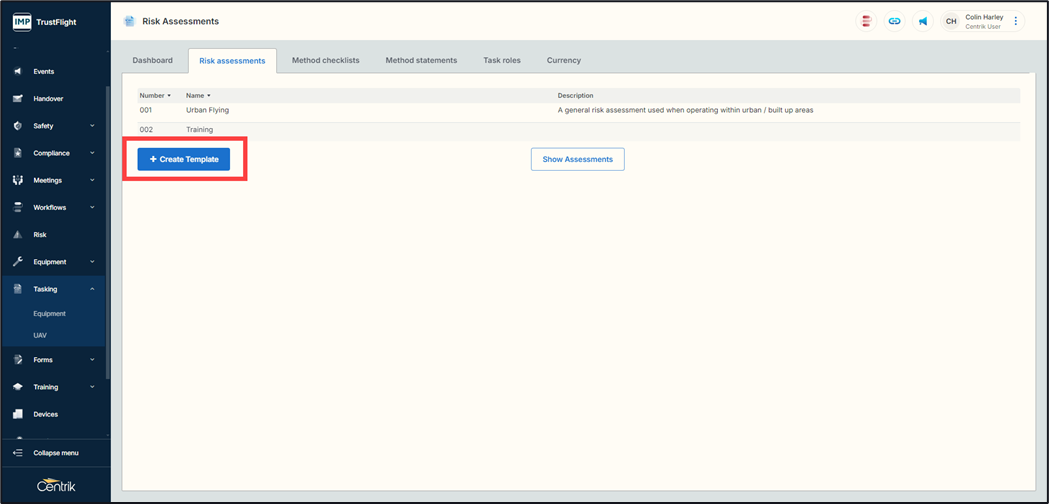Viewport: 1049px width, 504px height.
Task: Open the Handover sidebar item
Action: (x=47, y=99)
